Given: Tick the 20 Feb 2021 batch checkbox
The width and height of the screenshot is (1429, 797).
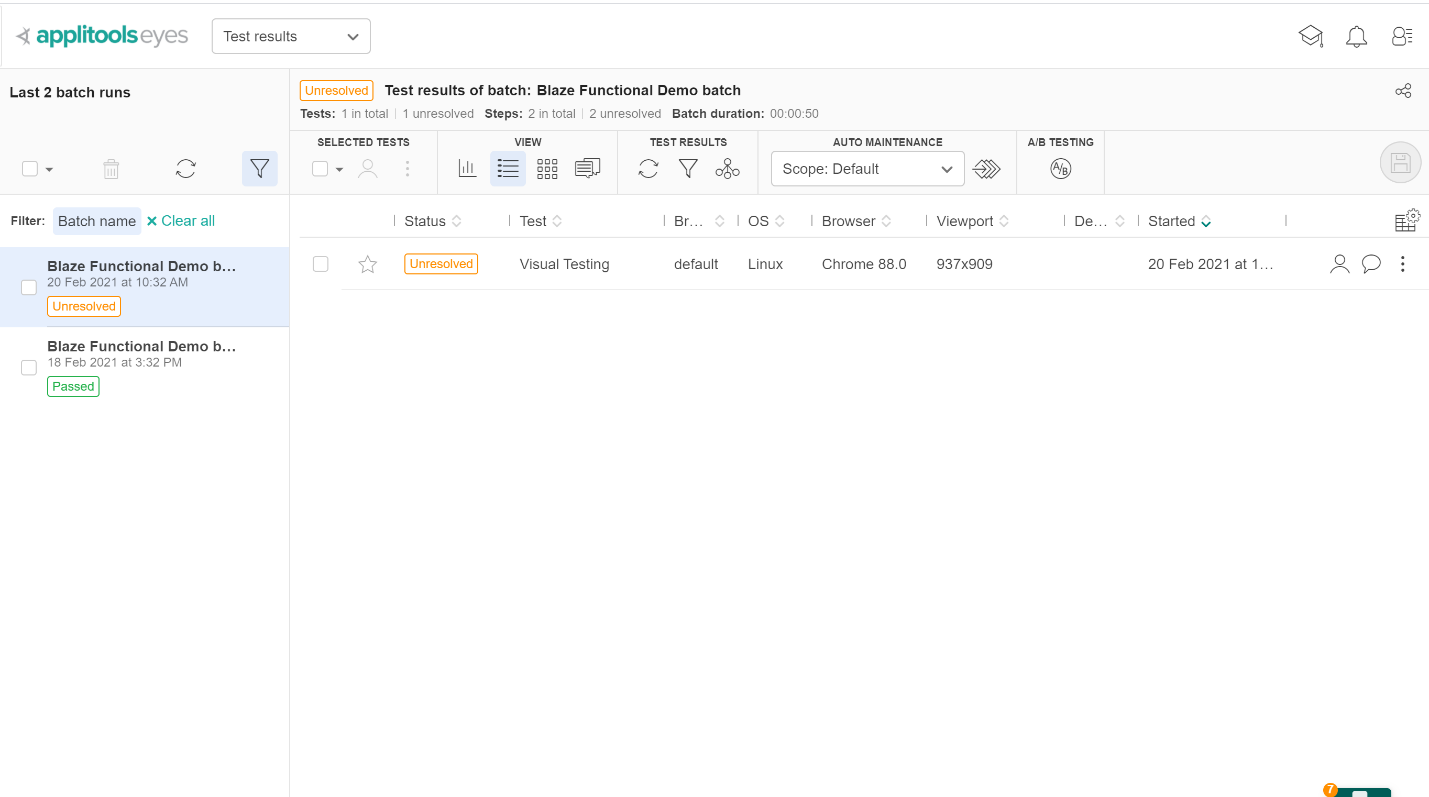Looking at the screenshot, I should (x=29, y=288).
